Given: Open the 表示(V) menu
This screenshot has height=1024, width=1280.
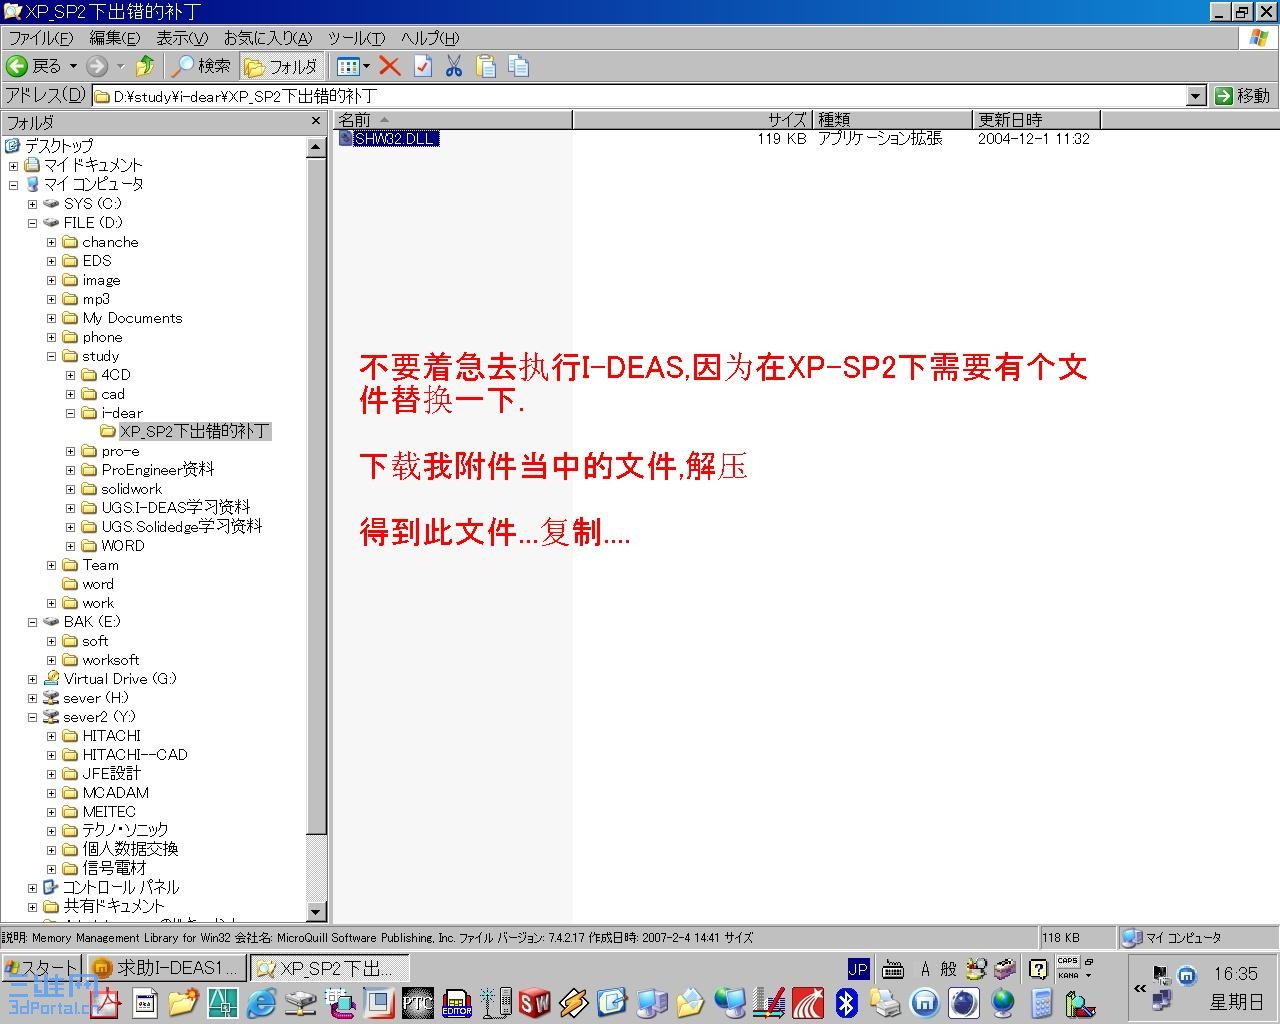Looking at the screenshot, I should [182, 38].
